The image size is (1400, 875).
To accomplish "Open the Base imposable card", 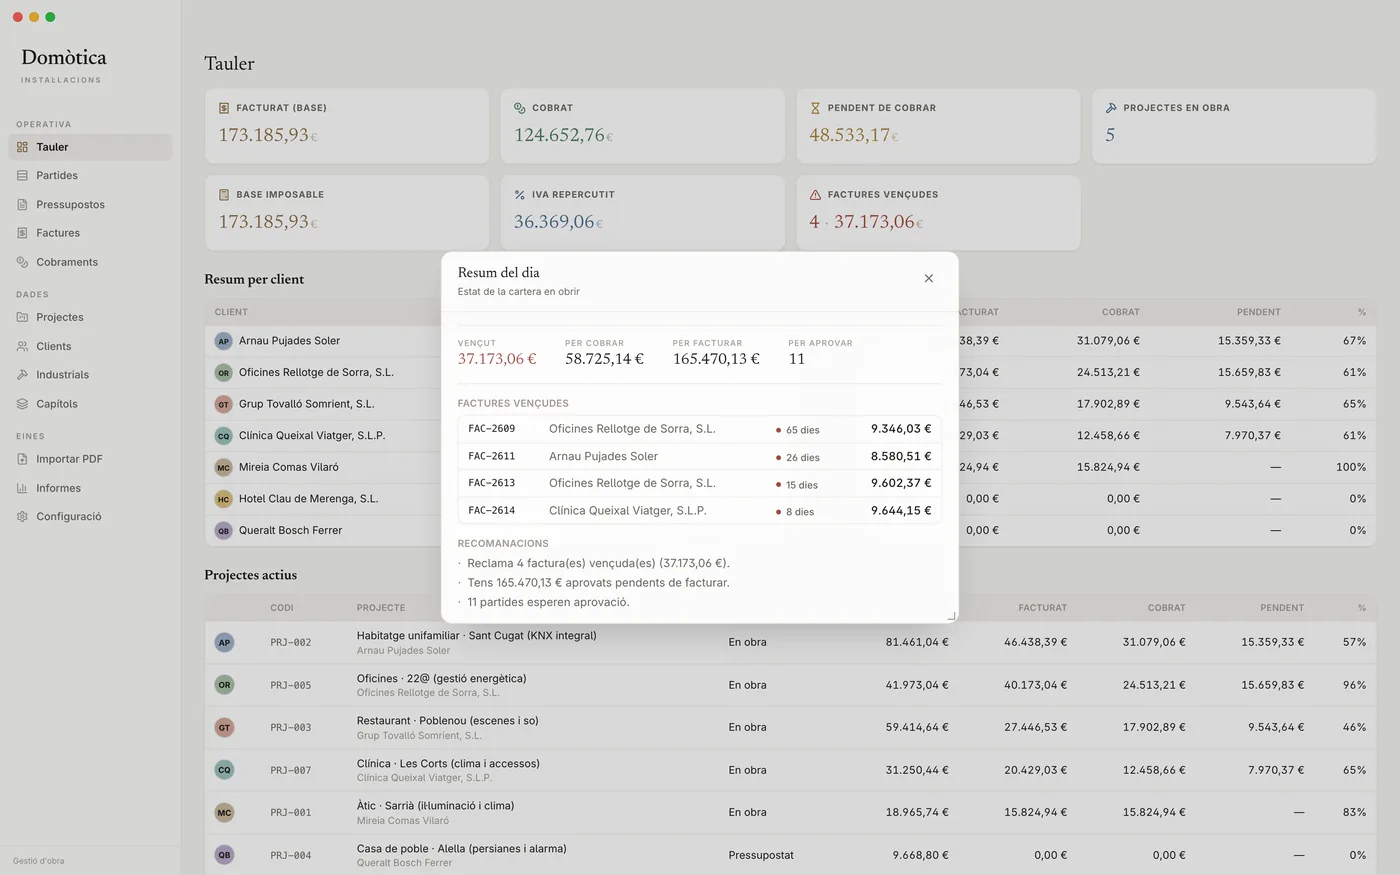I will click(347, 213).
